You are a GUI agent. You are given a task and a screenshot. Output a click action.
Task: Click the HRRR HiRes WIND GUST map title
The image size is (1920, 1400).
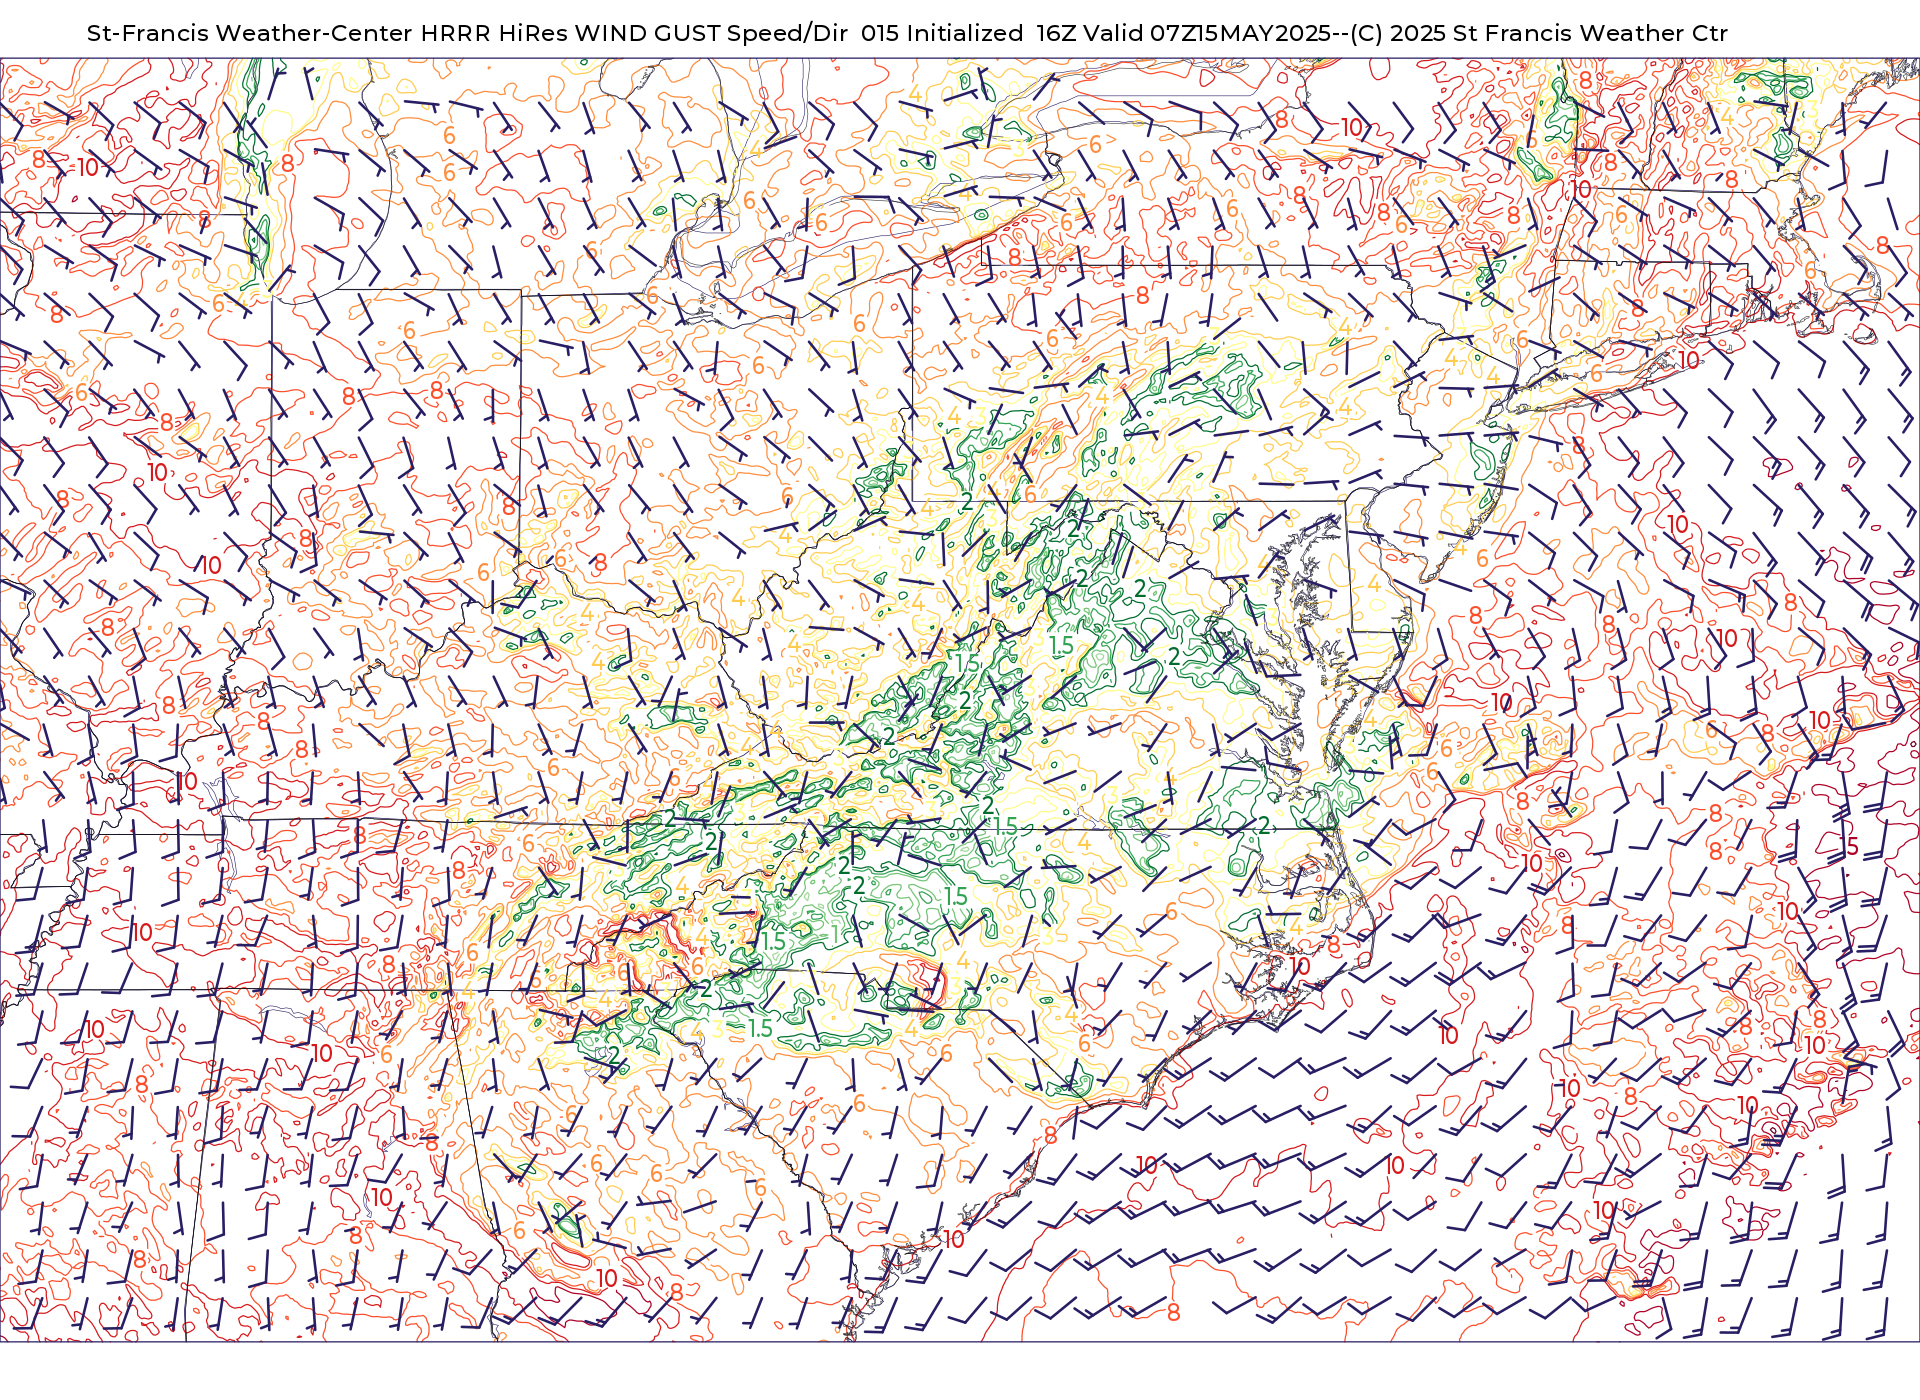tap(907, 33)
